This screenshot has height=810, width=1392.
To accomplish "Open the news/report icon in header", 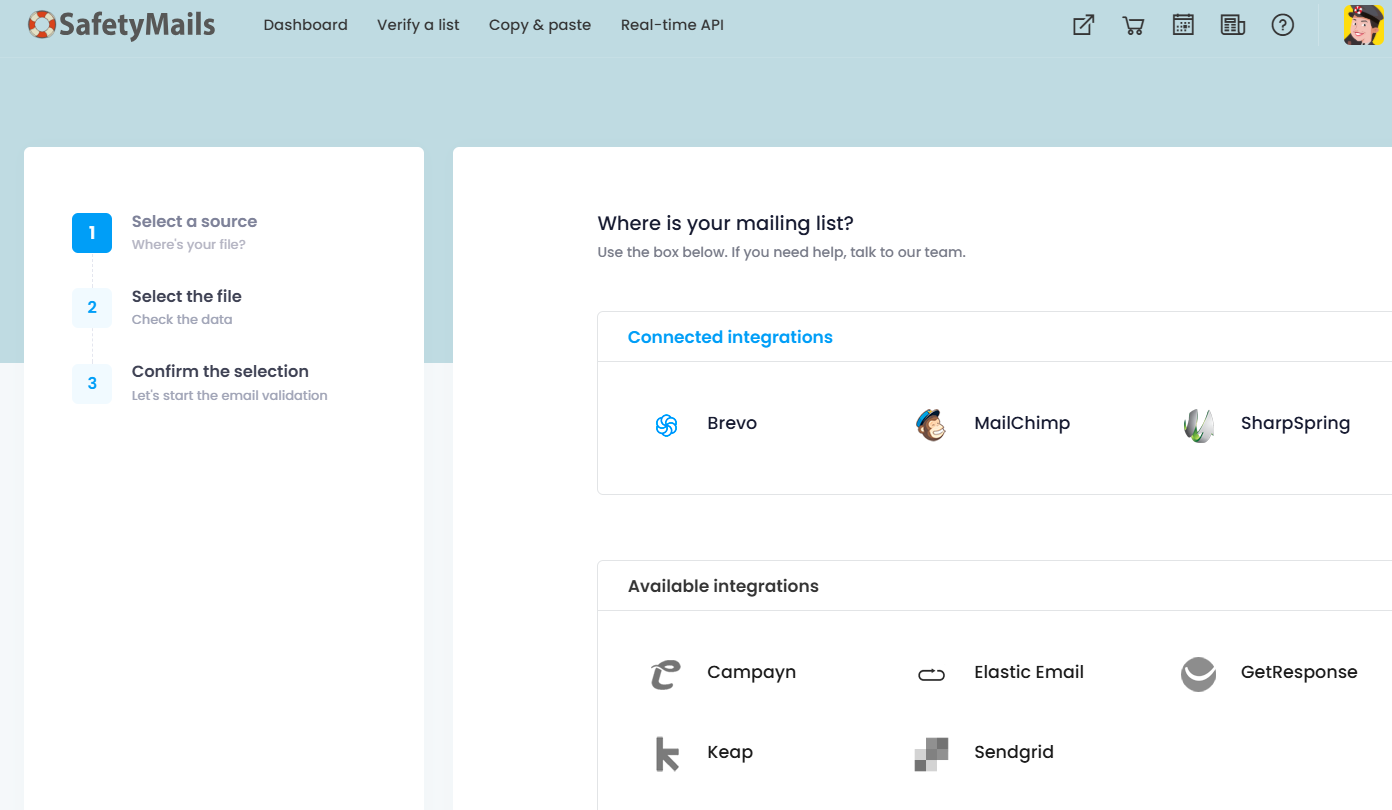I will [1233, 25].
